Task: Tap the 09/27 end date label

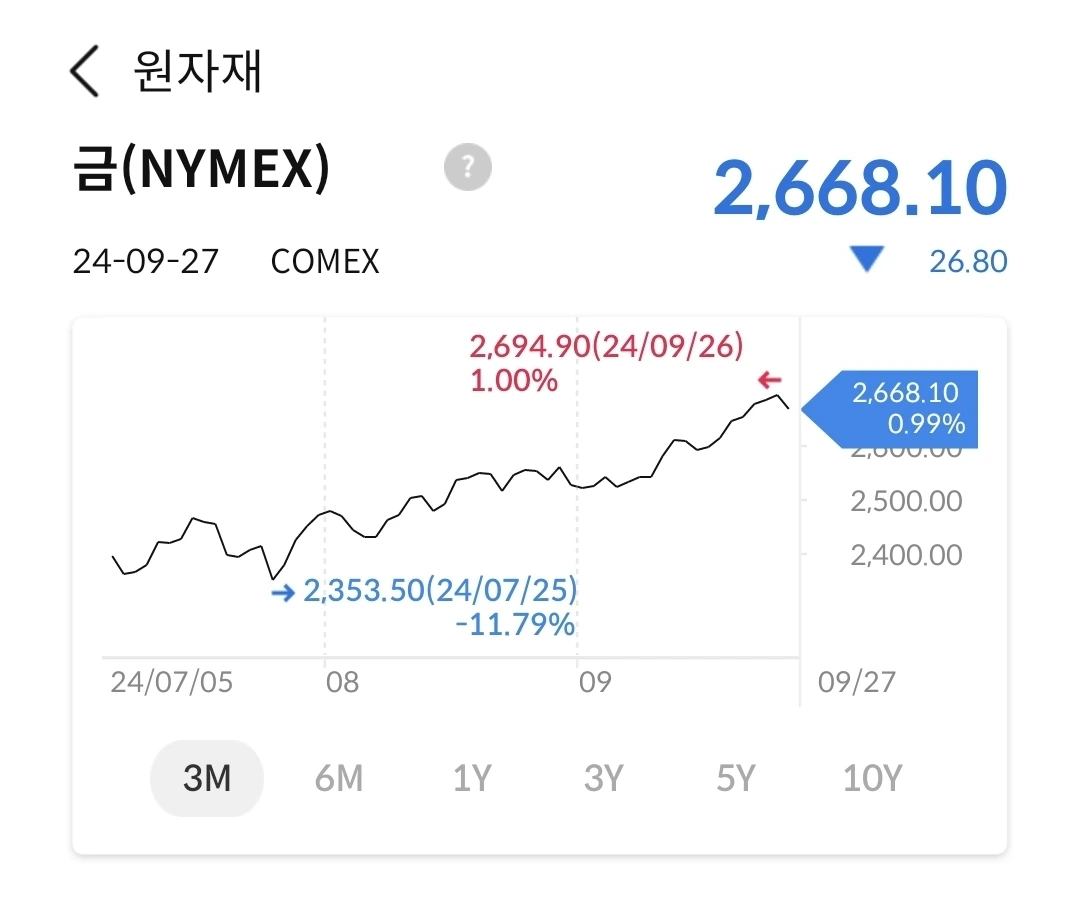Action: pyautogui.click(x=856, y=683)
